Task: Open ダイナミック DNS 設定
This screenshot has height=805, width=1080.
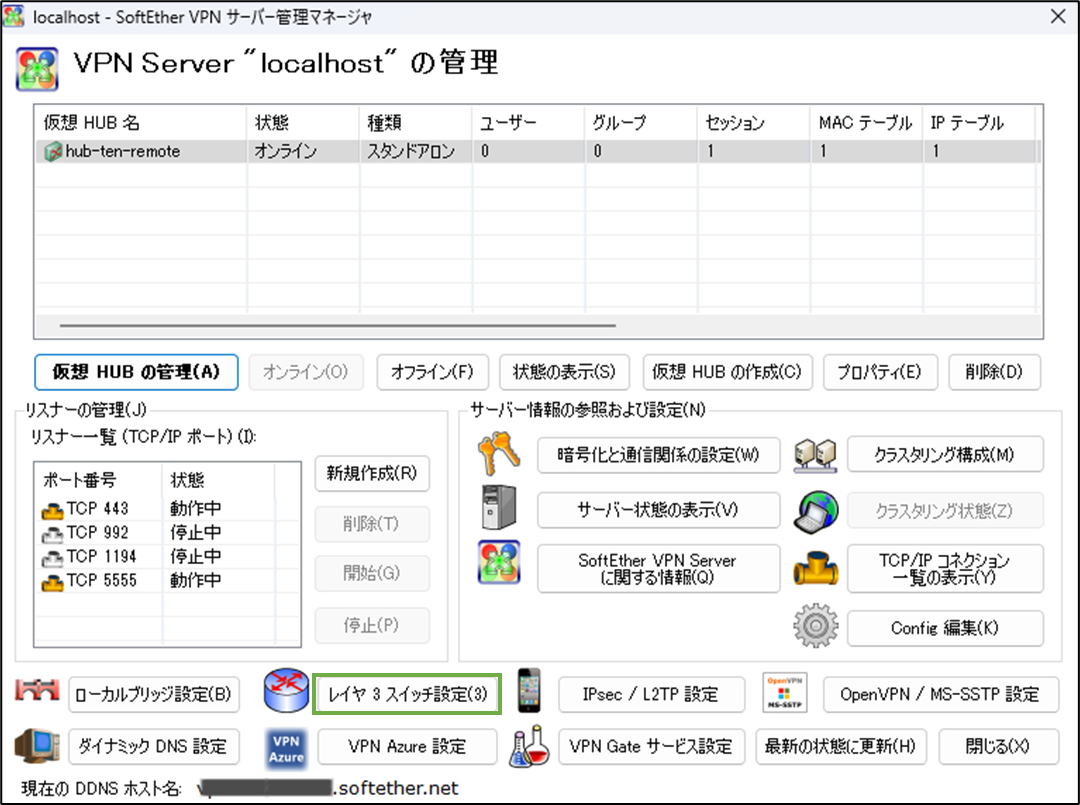Action: (x=154, y=746)
